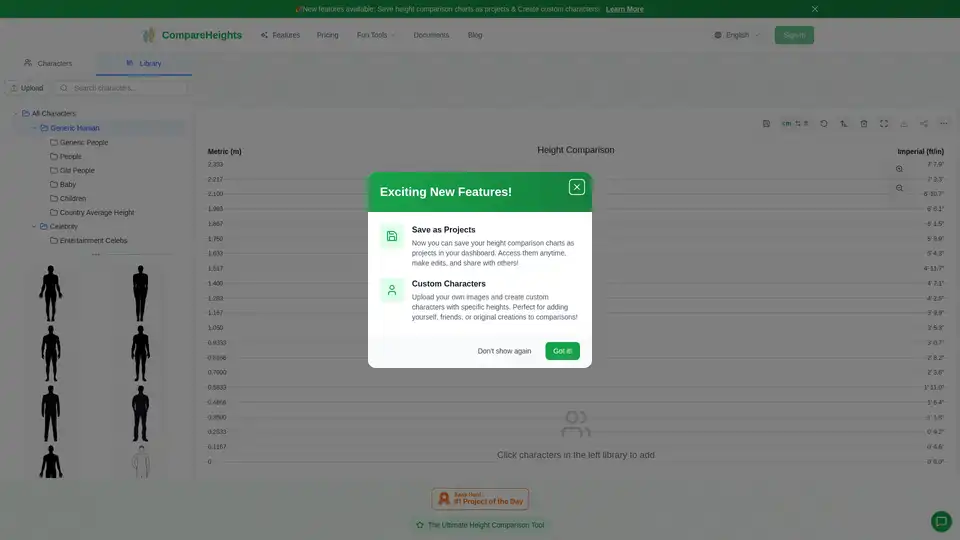
Task: Click the Learn More link in banner
Action: (x=625, y=9)
